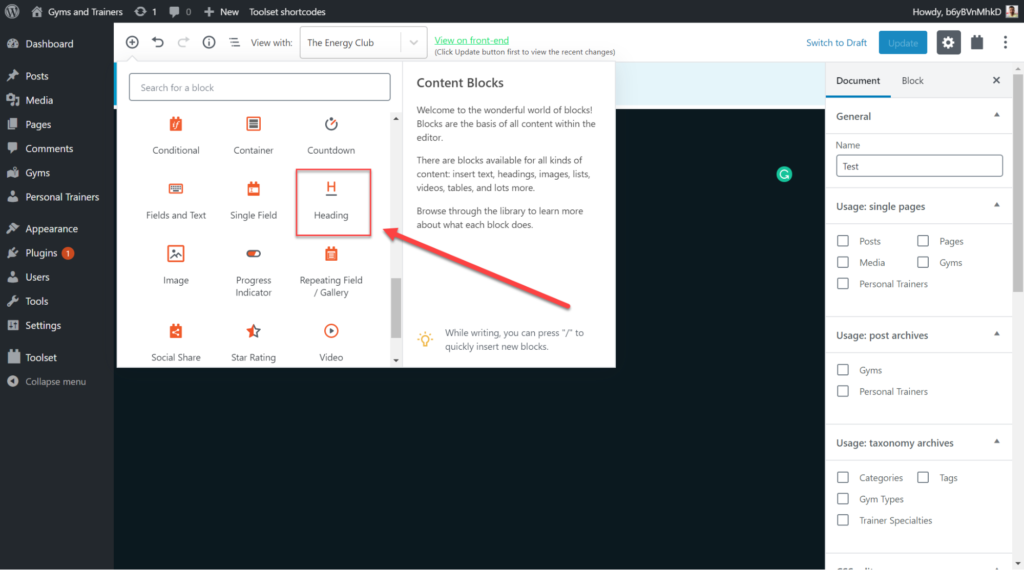Image resolution: width=1024 pixels, height=570 pixels.
Task: Open Dashboard in the admin menu
Action: point(57,44)
